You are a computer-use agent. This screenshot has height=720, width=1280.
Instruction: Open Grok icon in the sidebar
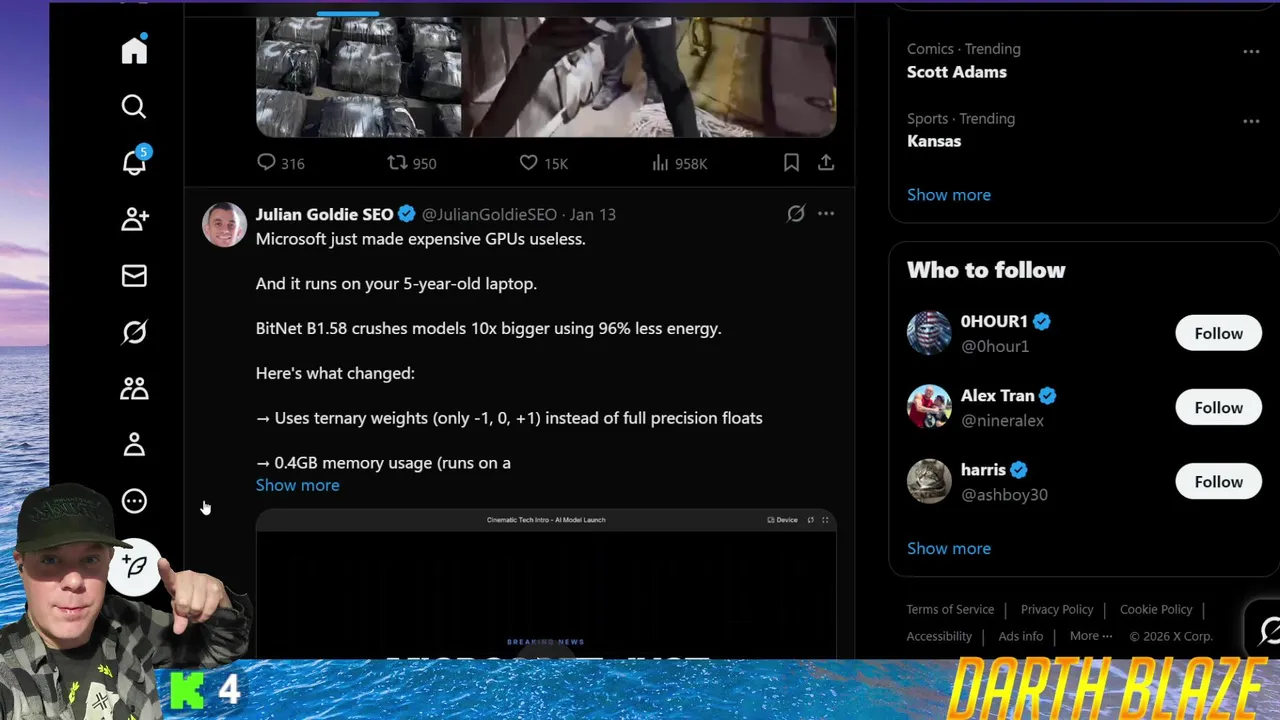tap(134, 332)
